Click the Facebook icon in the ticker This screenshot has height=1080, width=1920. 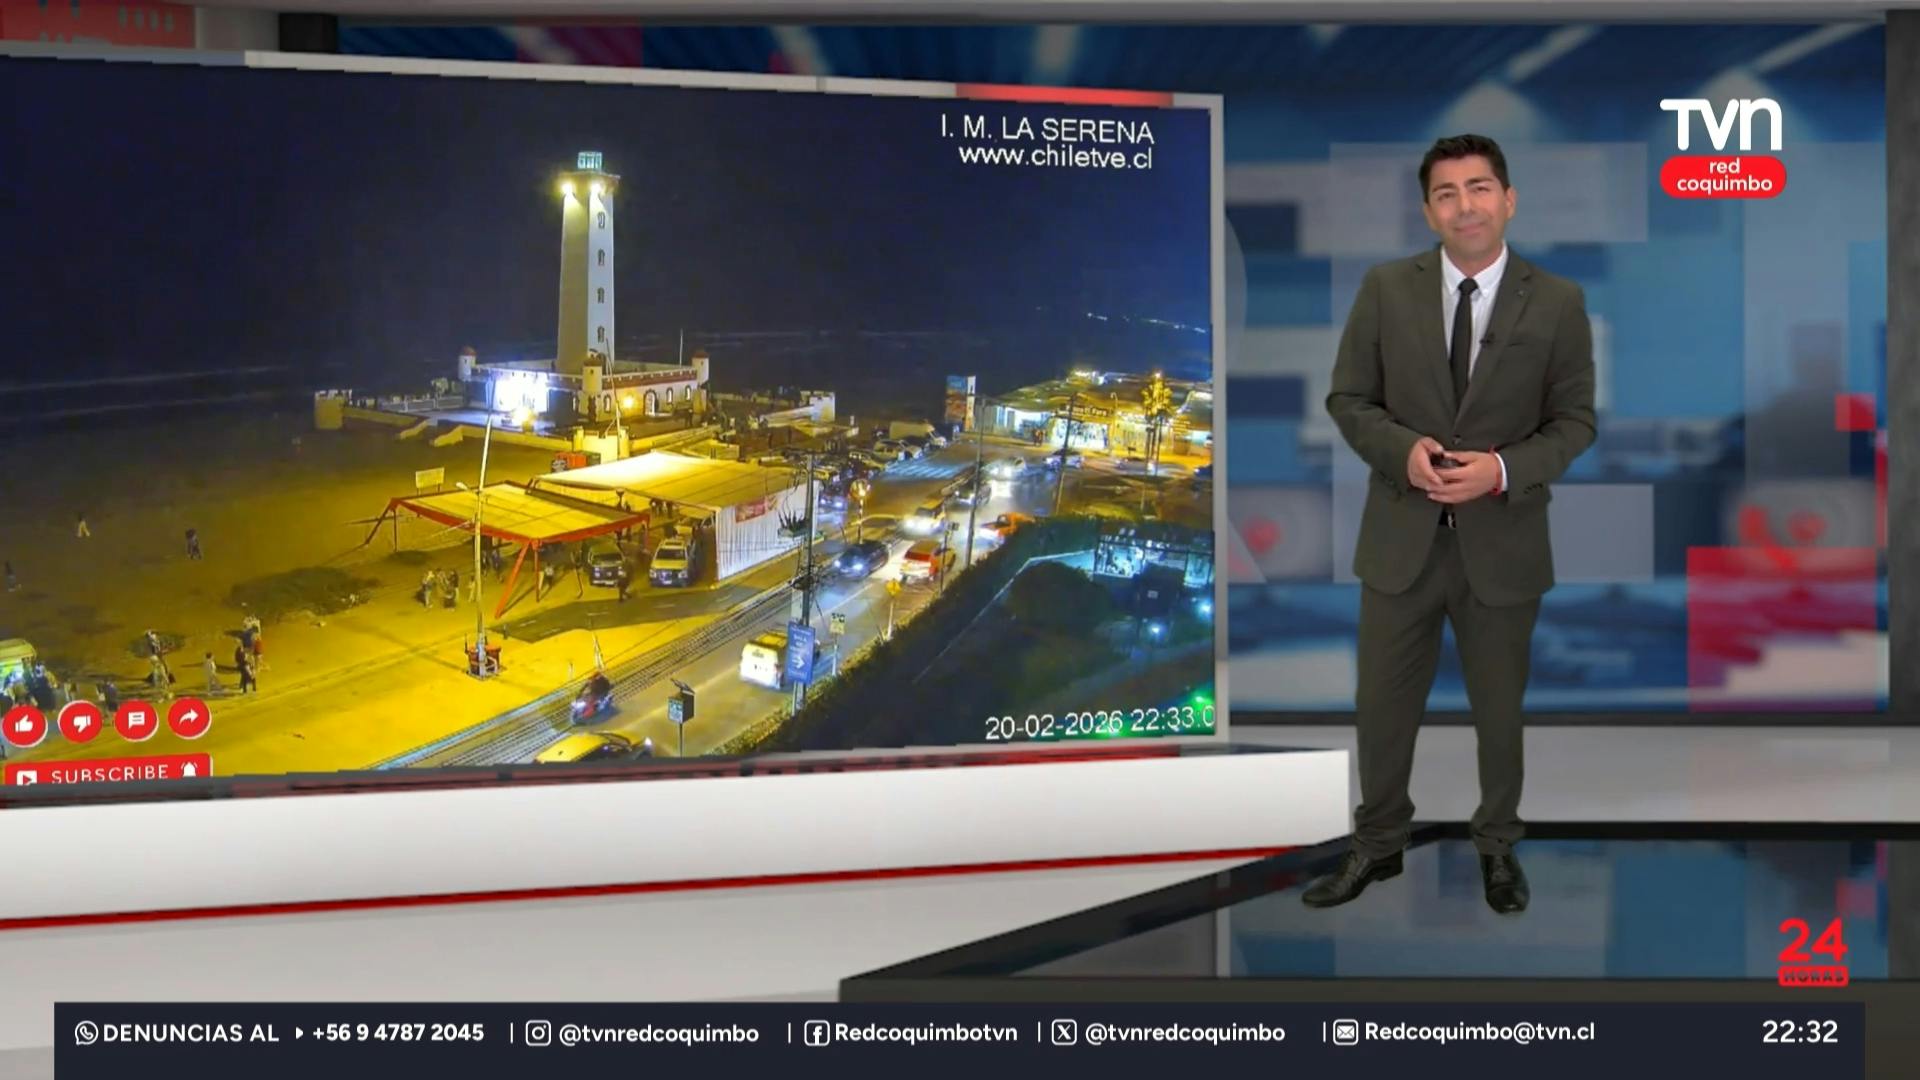816,1033
